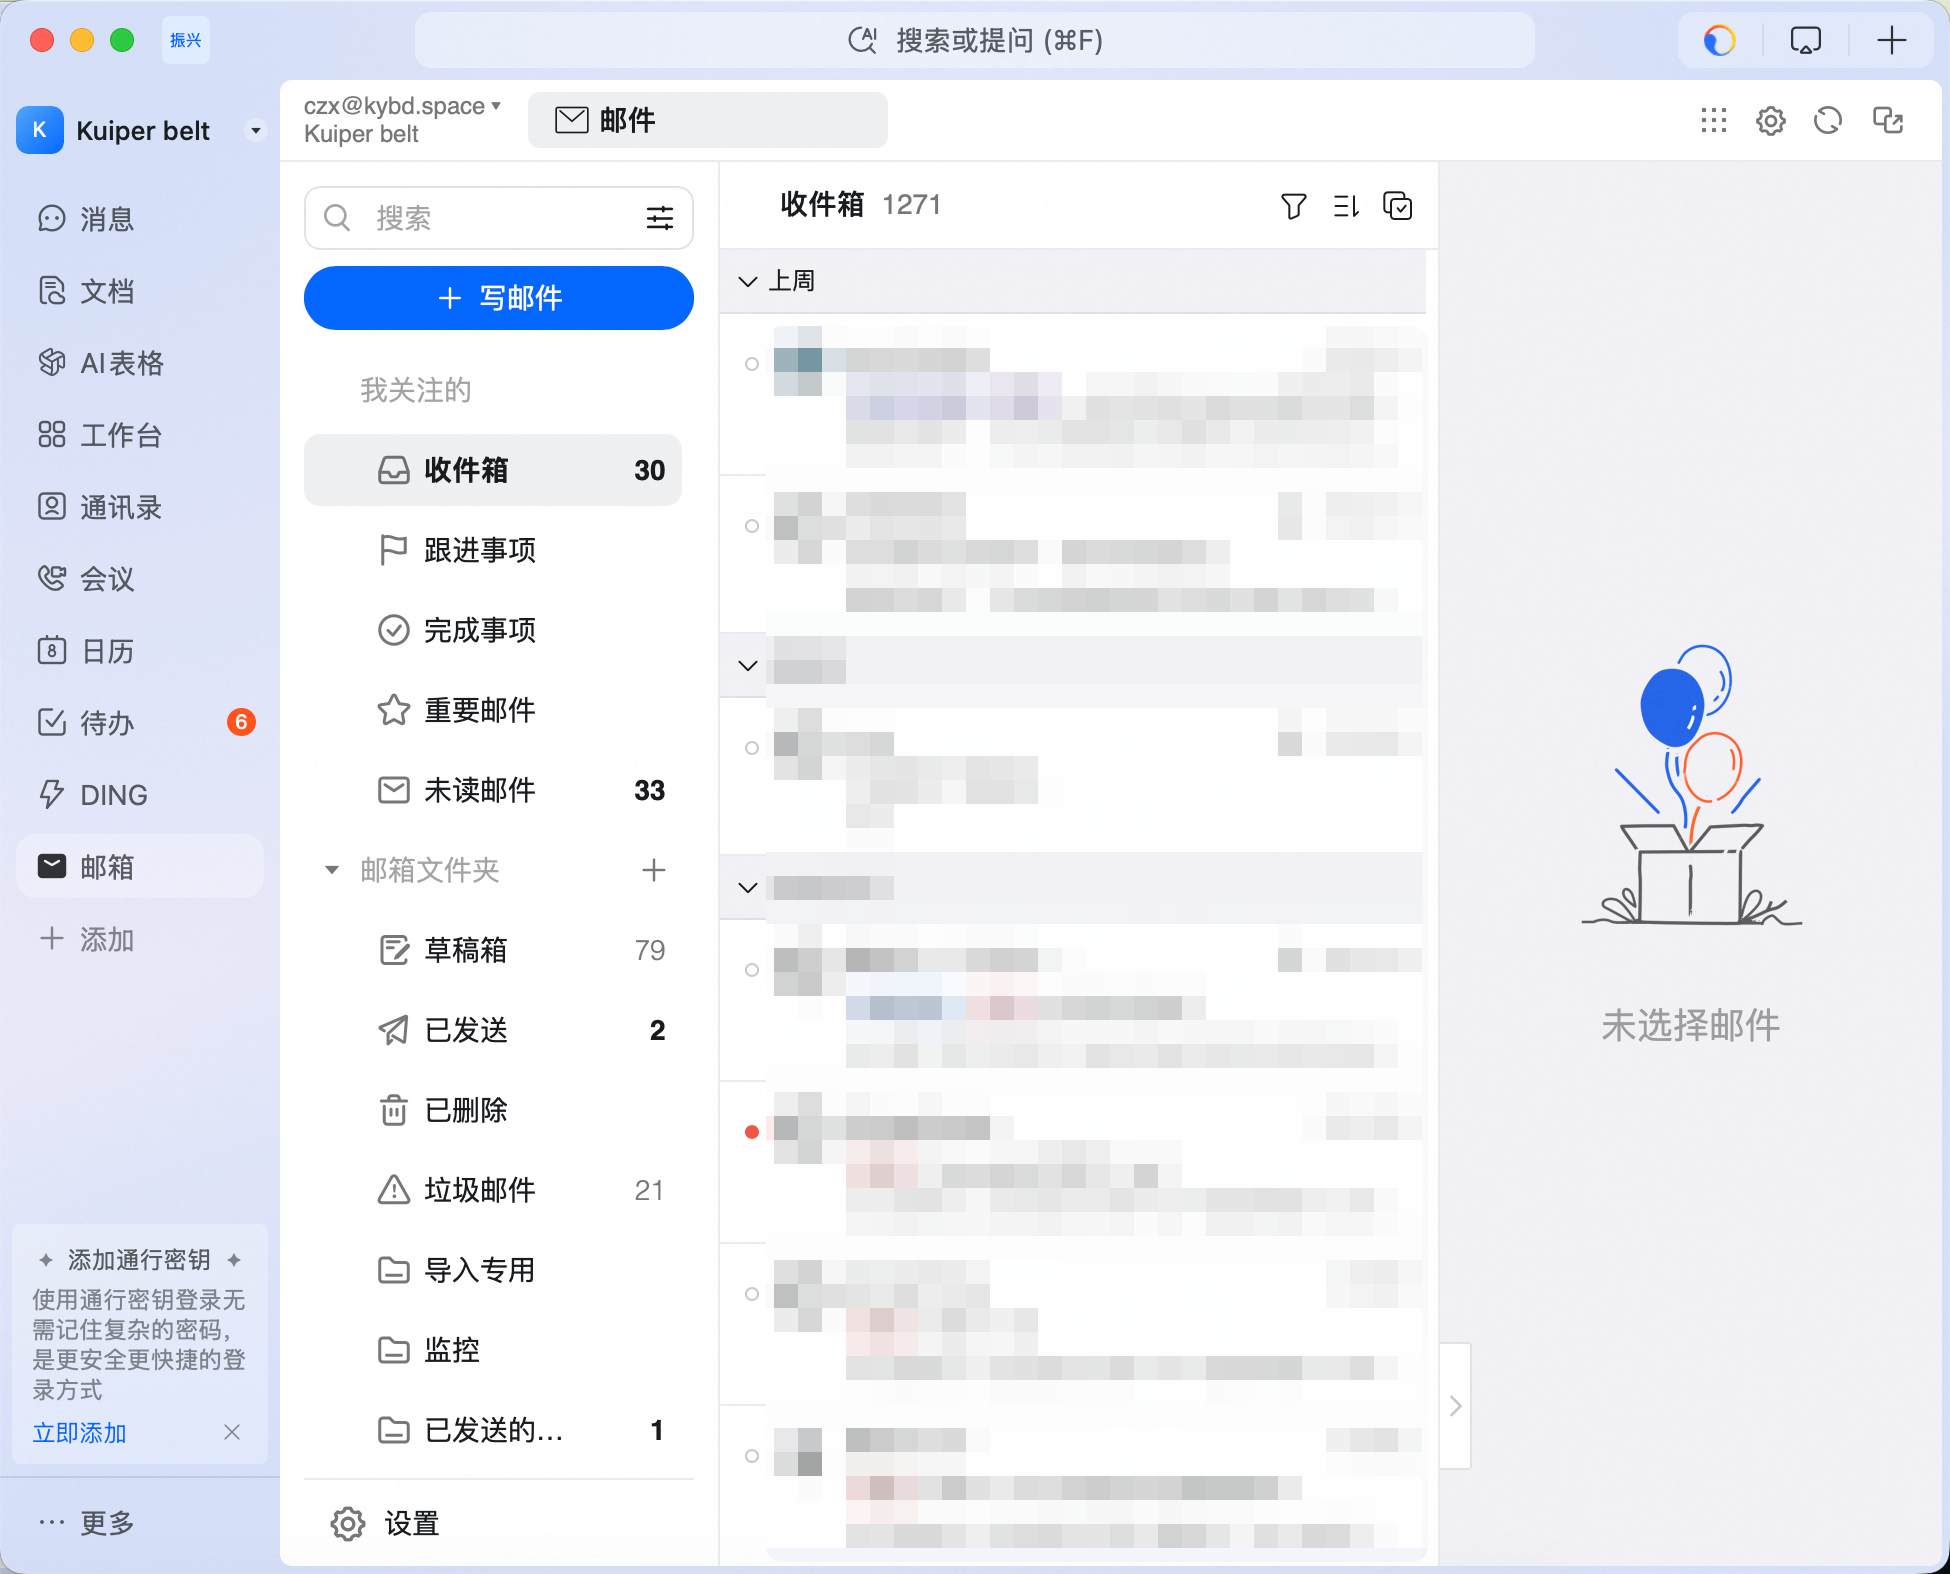Open 导入专用 folder
Viewport: 1950px width, 1574px height.
493,1270
